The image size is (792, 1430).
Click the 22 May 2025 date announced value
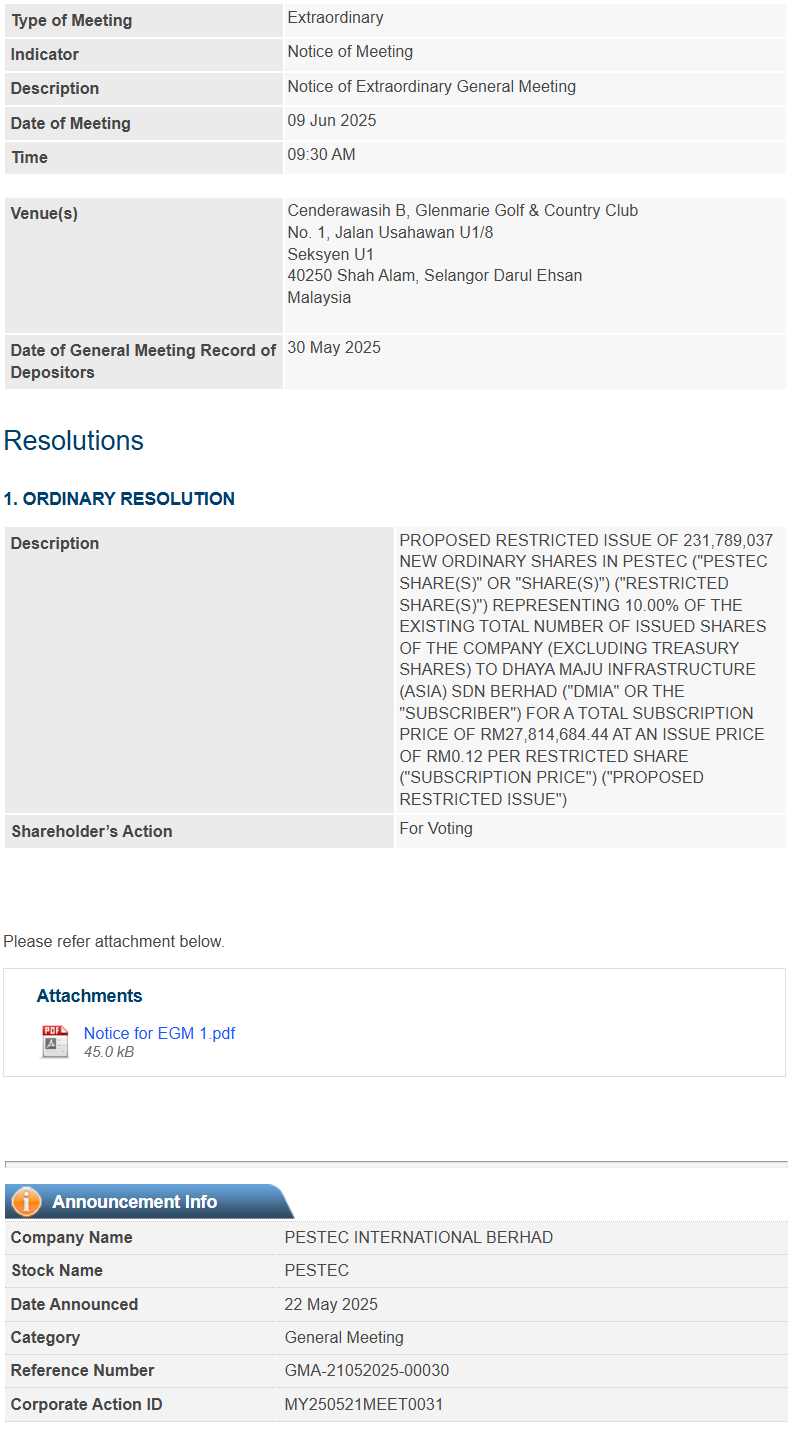click(331, 1305)
